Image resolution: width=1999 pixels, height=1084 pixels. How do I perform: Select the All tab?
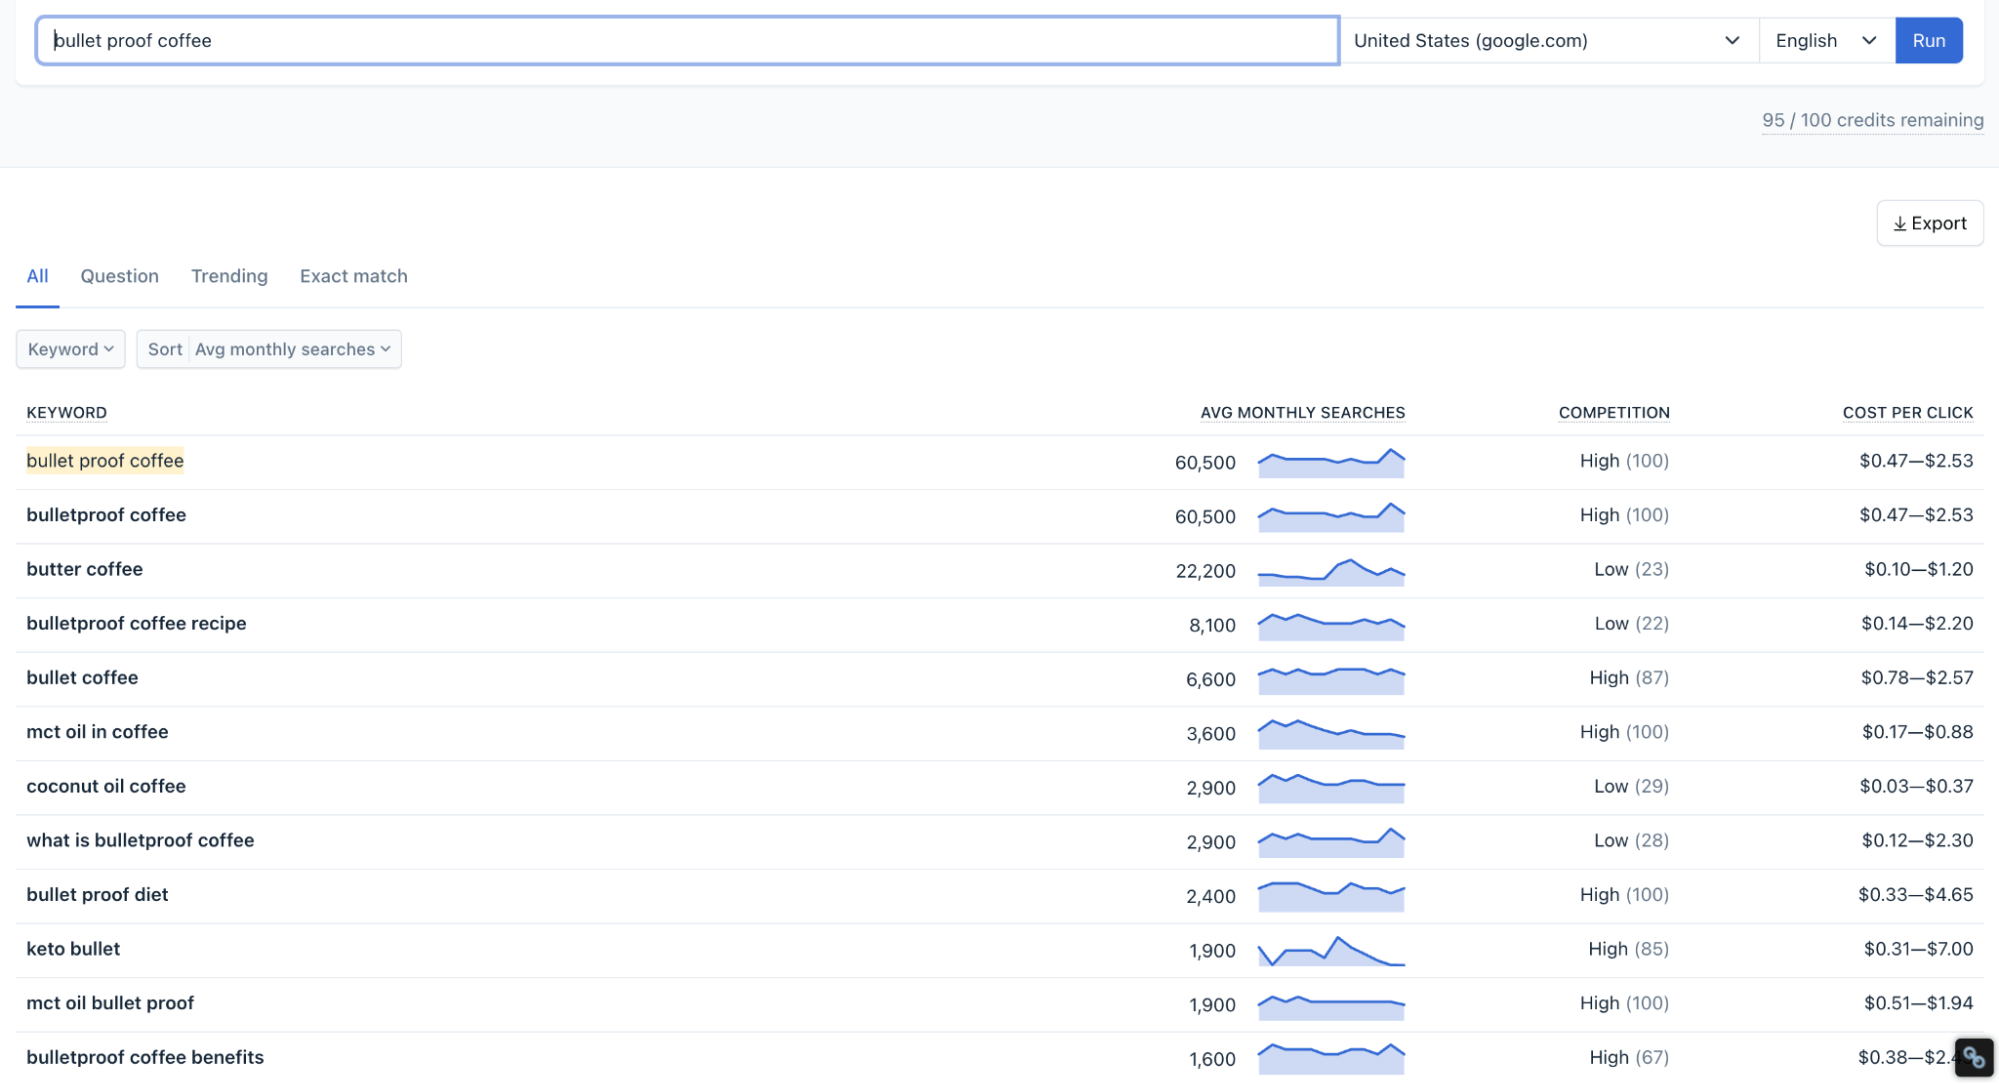37,276
